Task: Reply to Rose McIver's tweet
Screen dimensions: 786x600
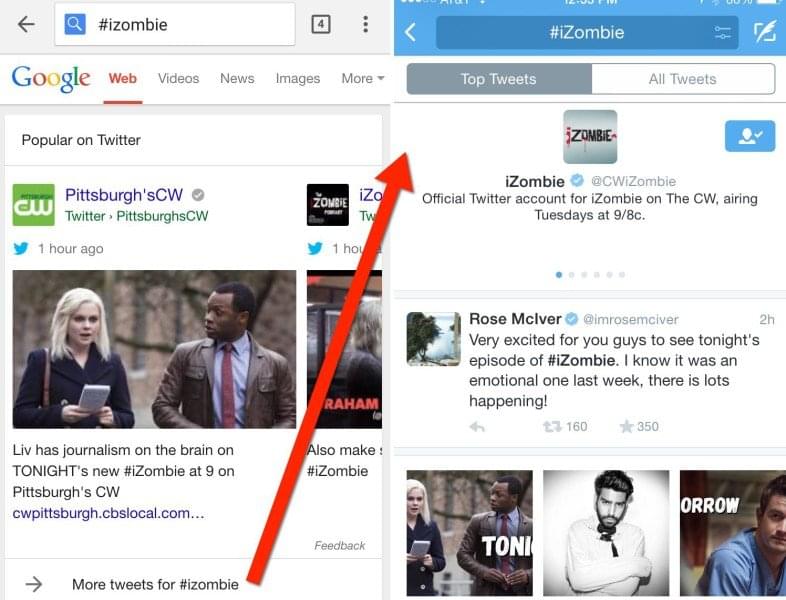Action: pos(477,427)
